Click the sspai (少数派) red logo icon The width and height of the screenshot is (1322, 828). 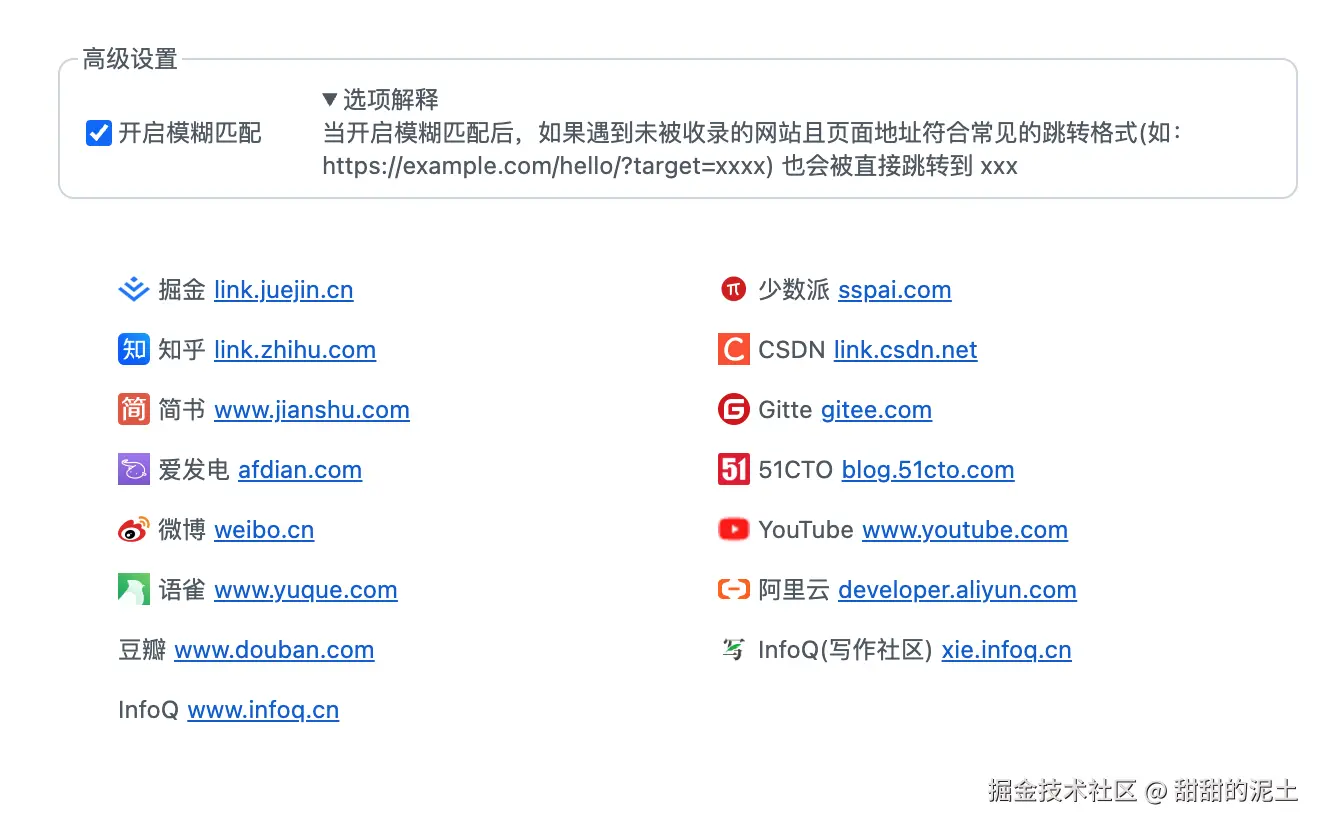733,290
